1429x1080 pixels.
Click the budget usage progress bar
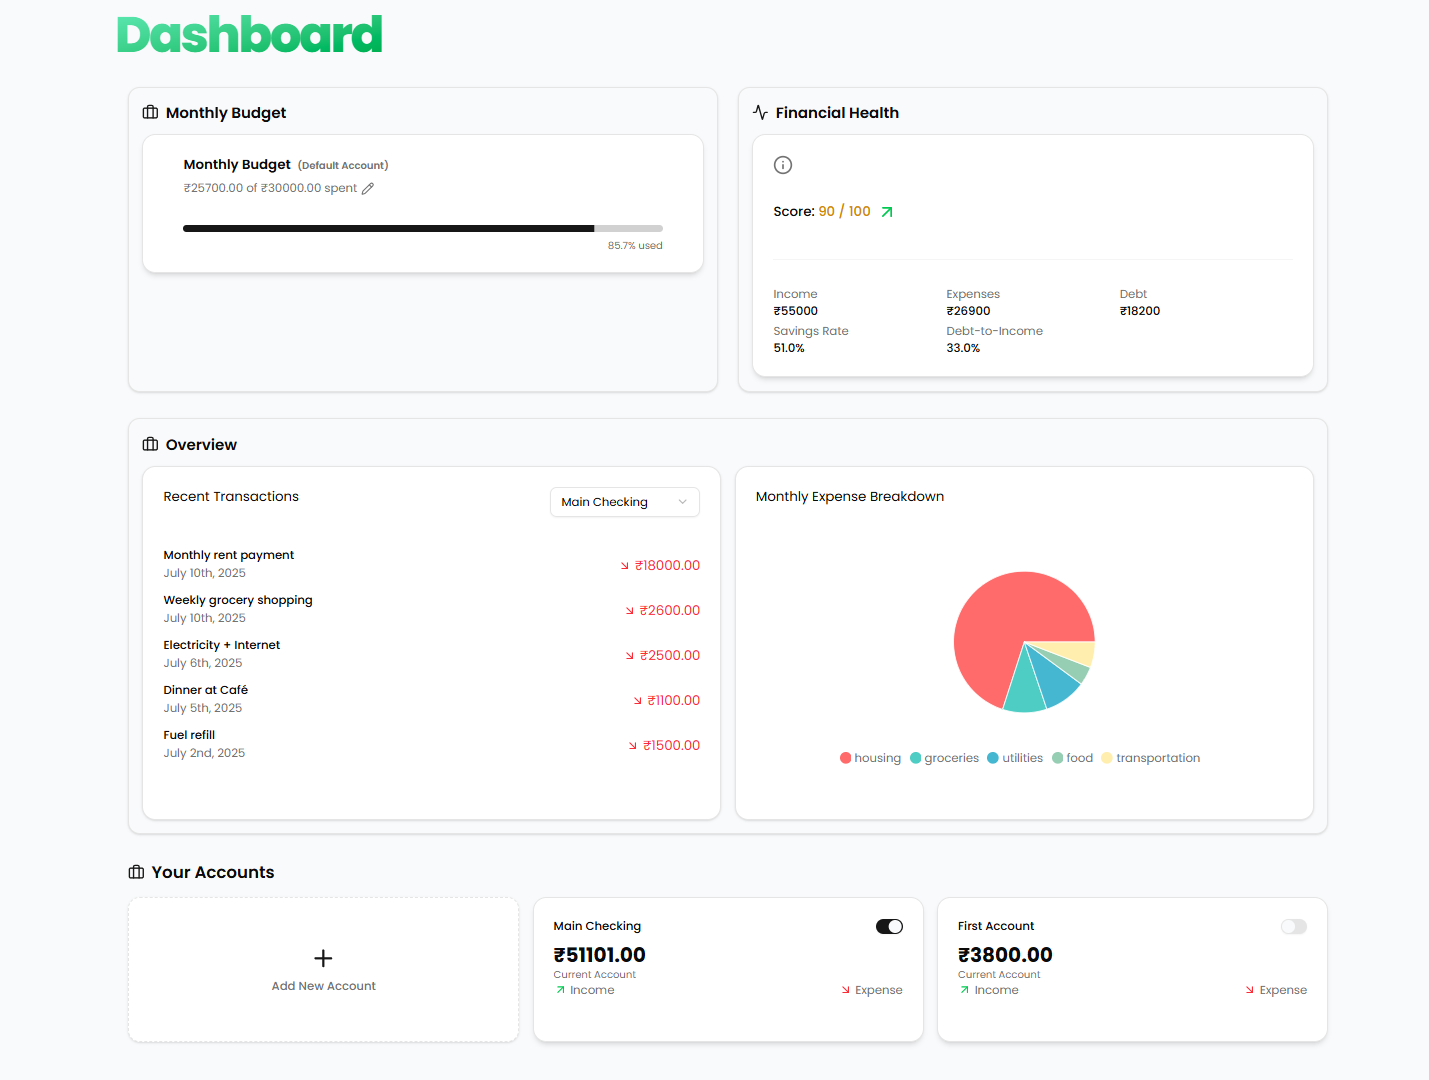pos(422,228)
